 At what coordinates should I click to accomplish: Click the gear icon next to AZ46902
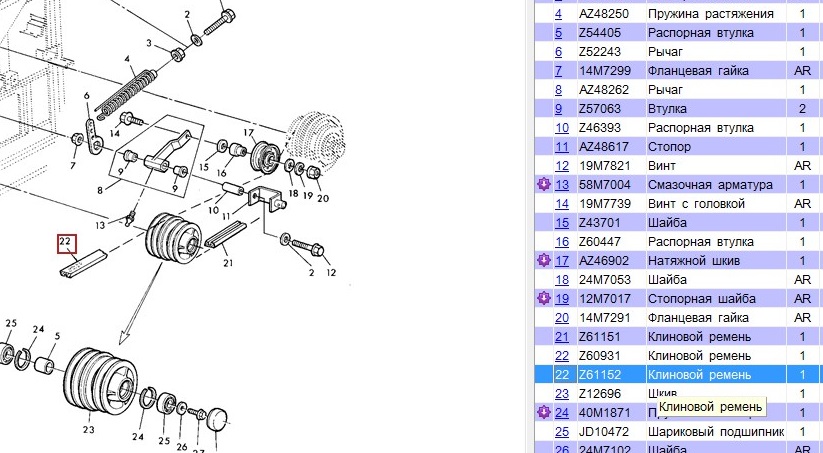tap(543, 260)
